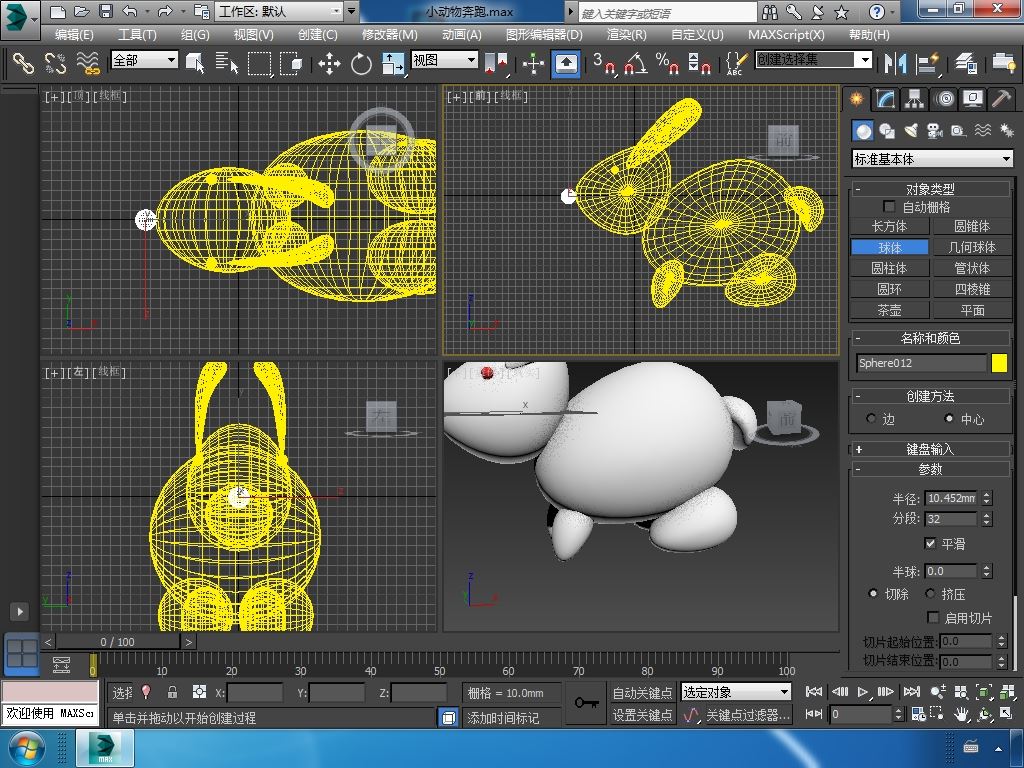Image resolution: width=1024 pixels, height=768 pixels.
Task: Toggle the selection lock padlock icon
Action: (172, 692)
